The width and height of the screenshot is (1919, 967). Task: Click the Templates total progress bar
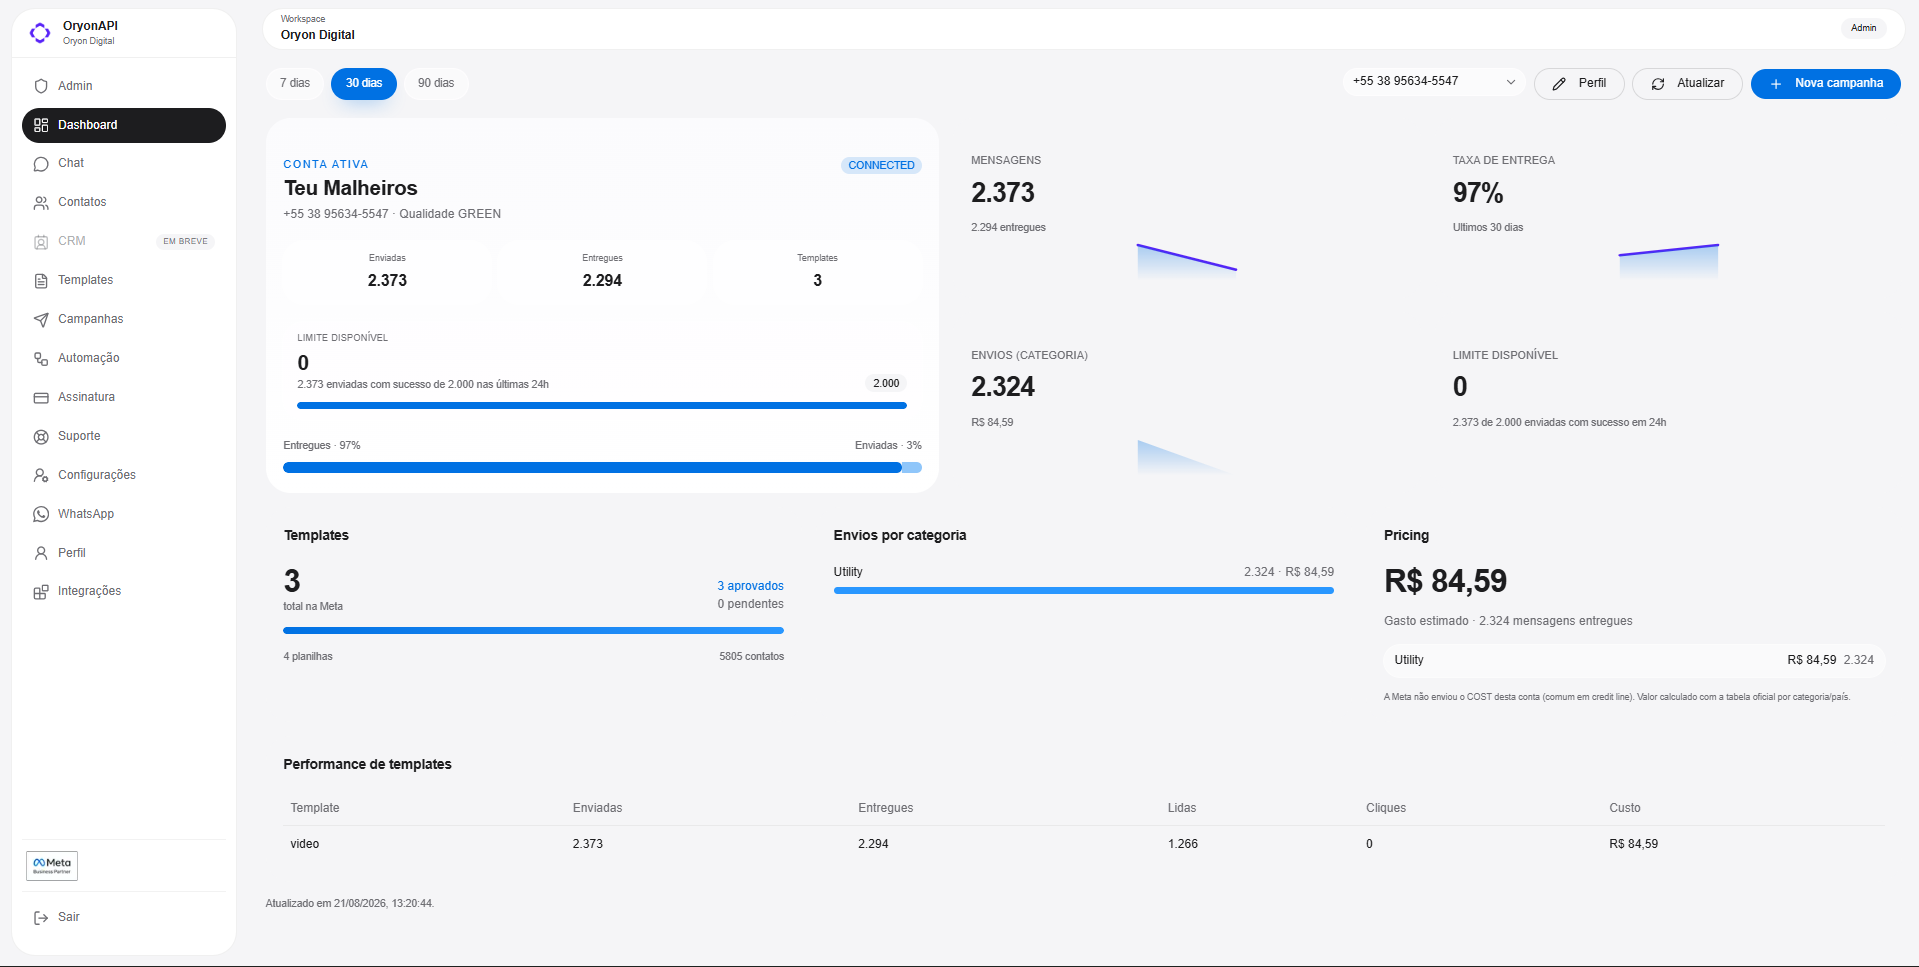click(x=533, y=630)
